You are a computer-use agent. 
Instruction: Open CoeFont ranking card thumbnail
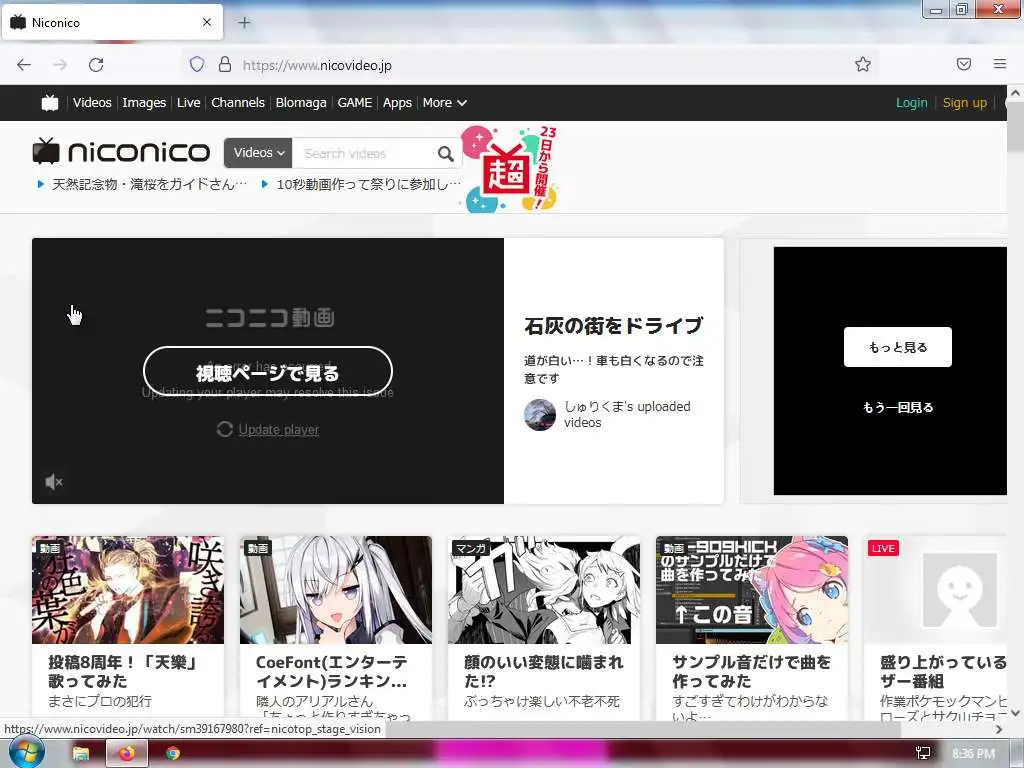[336, 590]
